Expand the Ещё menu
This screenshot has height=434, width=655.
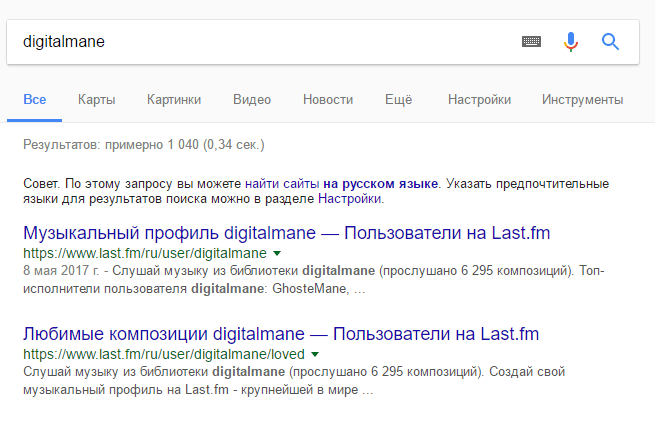400,100
